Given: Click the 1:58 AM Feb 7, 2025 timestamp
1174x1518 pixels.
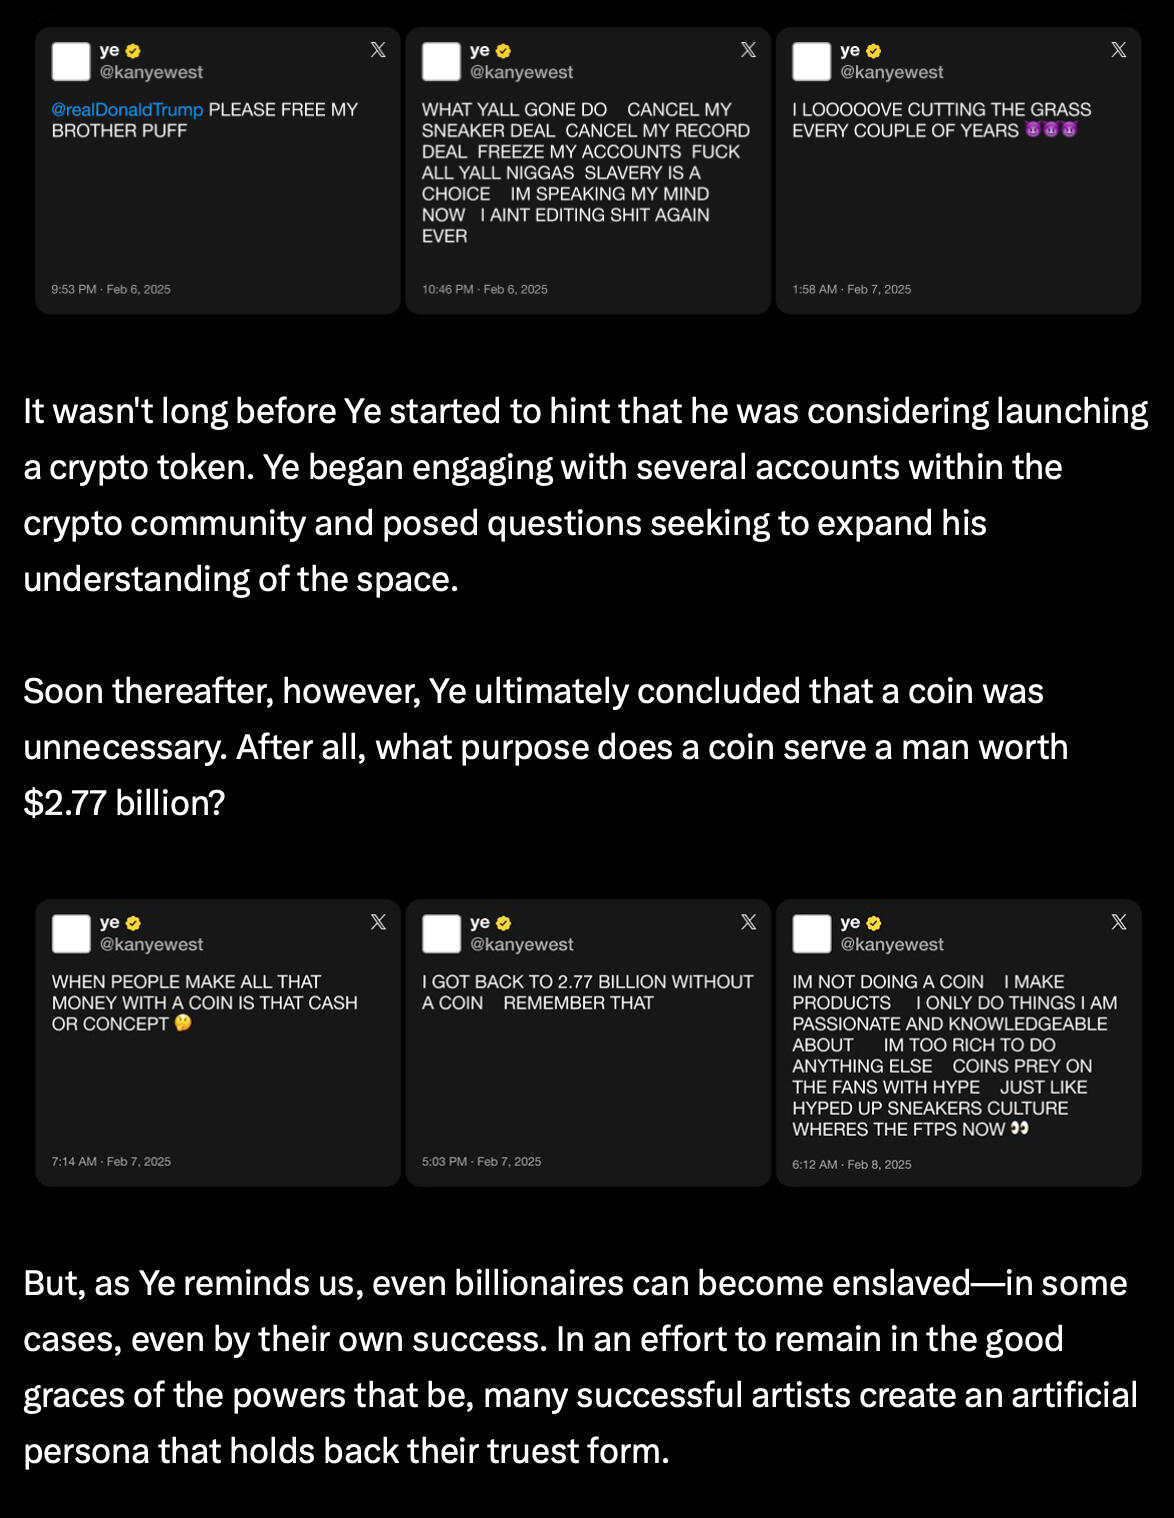Looking at the screenshot, I should click(851, 289).
